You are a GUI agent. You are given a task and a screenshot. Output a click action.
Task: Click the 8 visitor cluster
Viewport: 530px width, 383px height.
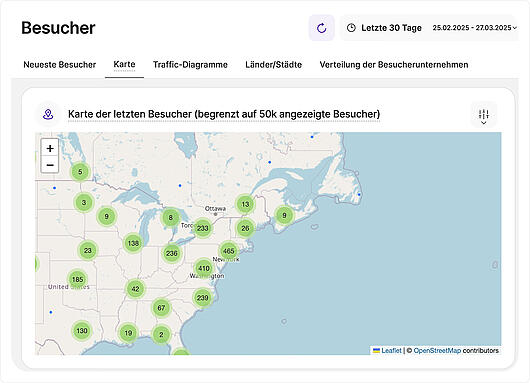pyautogui.click(x=170, y=218)
